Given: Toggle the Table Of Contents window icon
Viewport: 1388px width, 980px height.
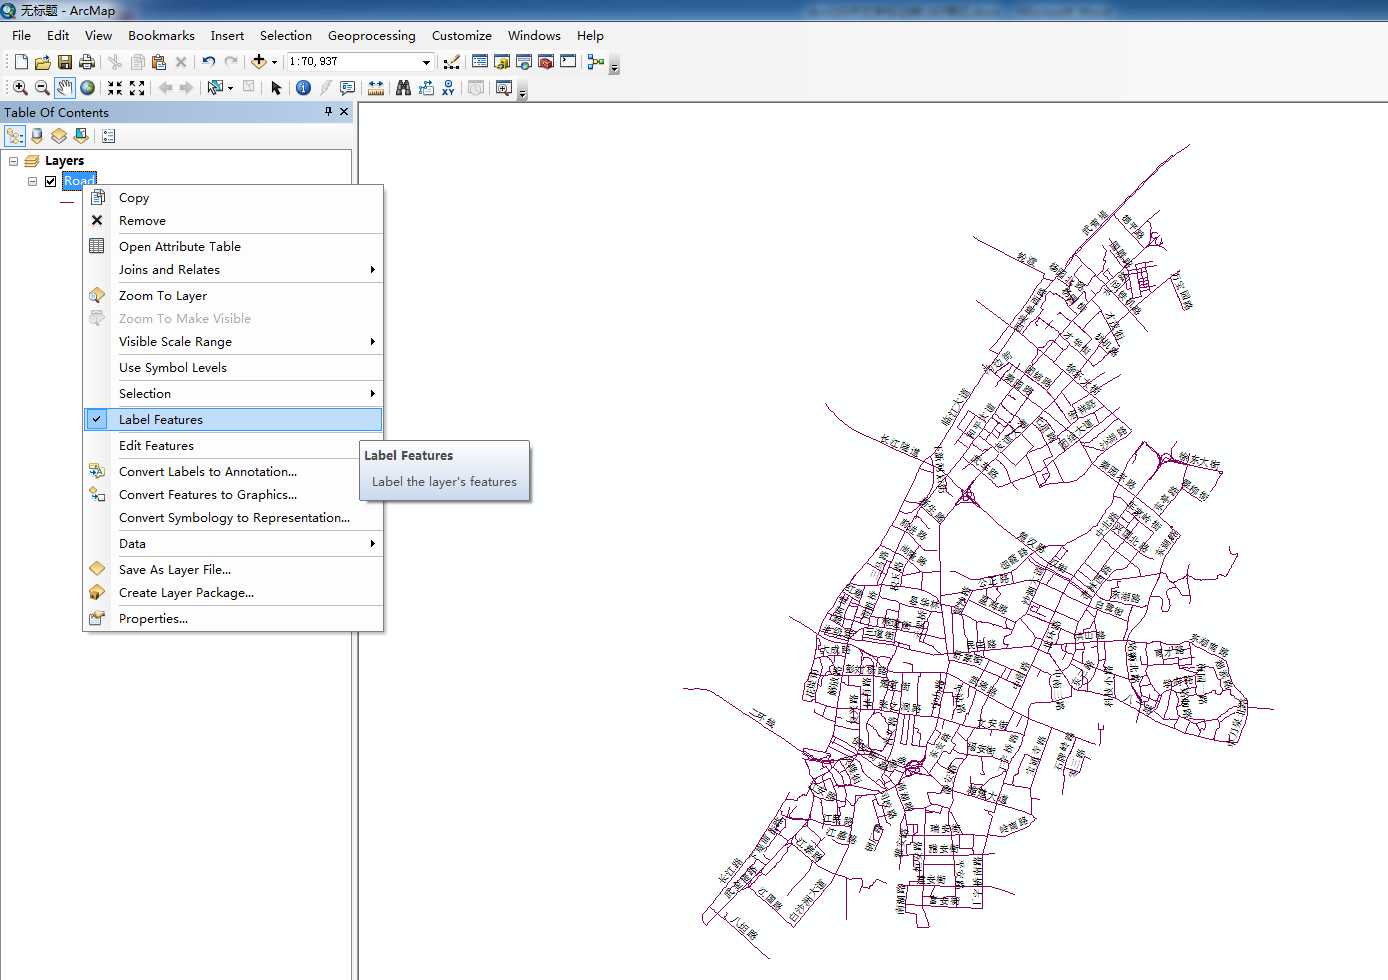Looking at the screenshot, I should click(x=480, y=62).
